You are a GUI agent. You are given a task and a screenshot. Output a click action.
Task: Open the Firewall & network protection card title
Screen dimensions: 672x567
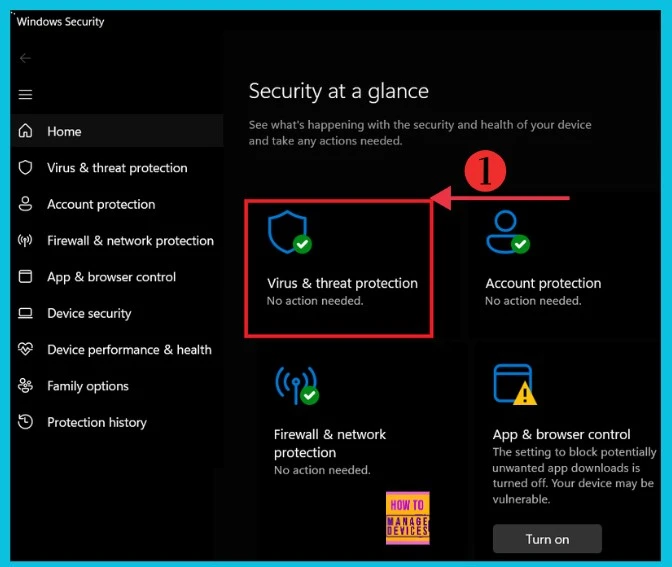click(330, 443)
